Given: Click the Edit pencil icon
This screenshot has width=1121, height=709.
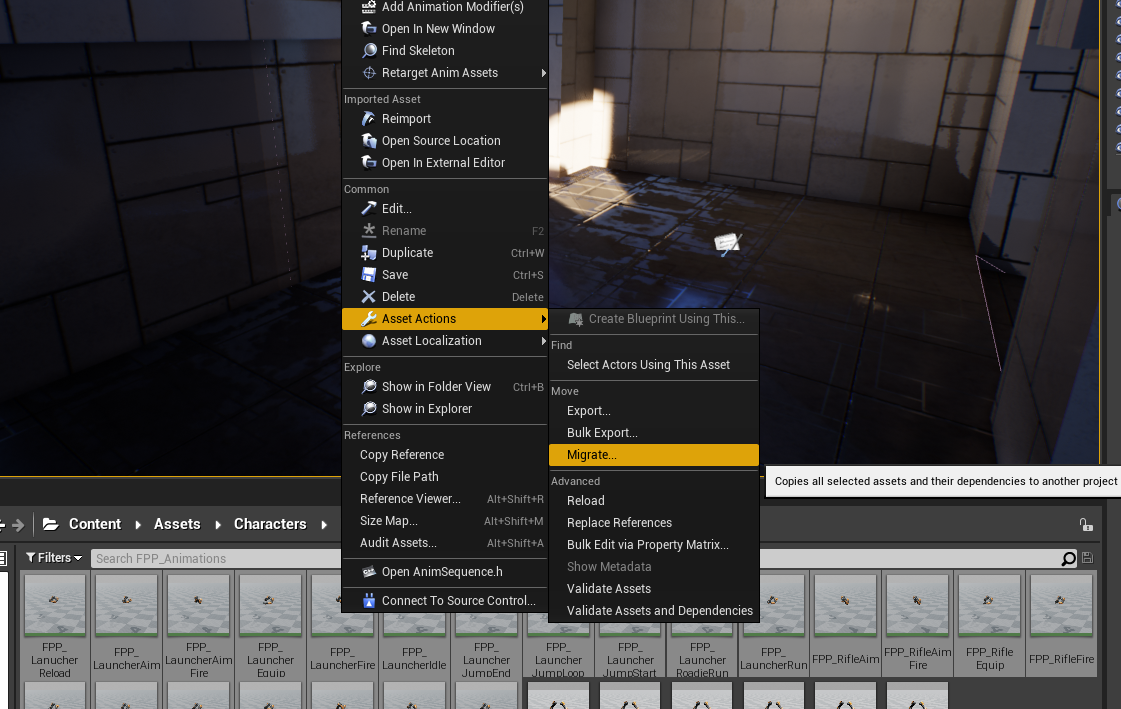Looking at the screenshot, I should tap(369, 208).
